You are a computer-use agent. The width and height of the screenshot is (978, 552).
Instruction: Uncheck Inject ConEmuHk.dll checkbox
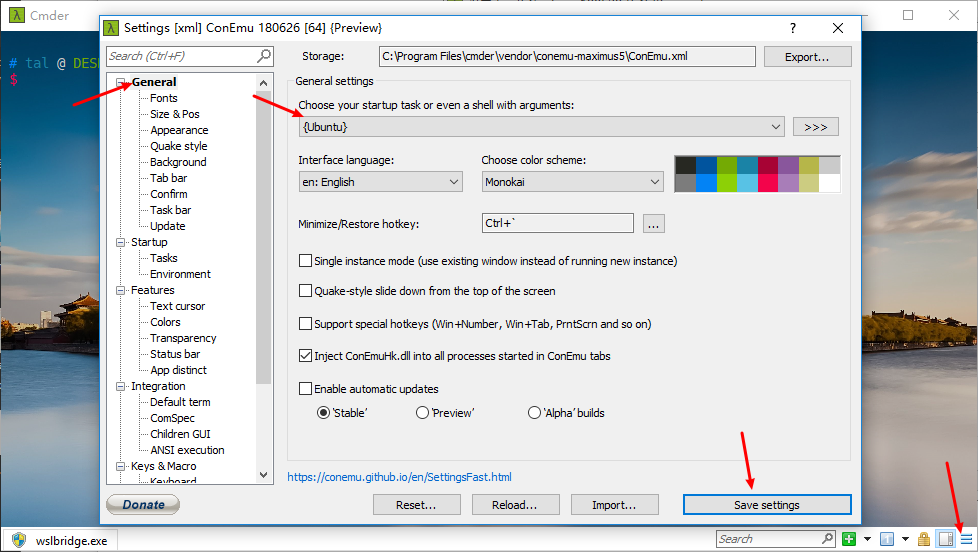click(x=305, y=356)
